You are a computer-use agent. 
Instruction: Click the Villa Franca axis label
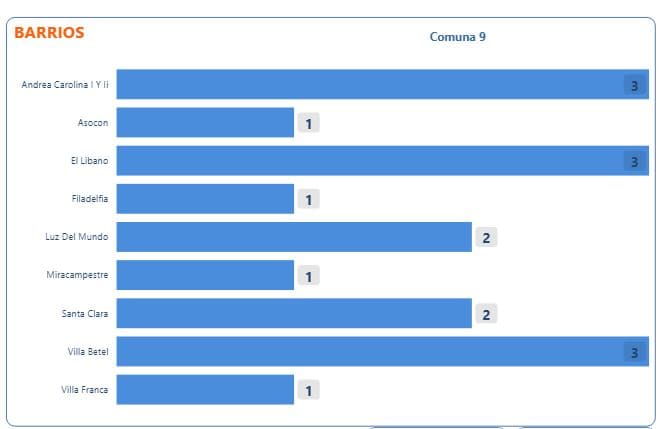(85, 389)
